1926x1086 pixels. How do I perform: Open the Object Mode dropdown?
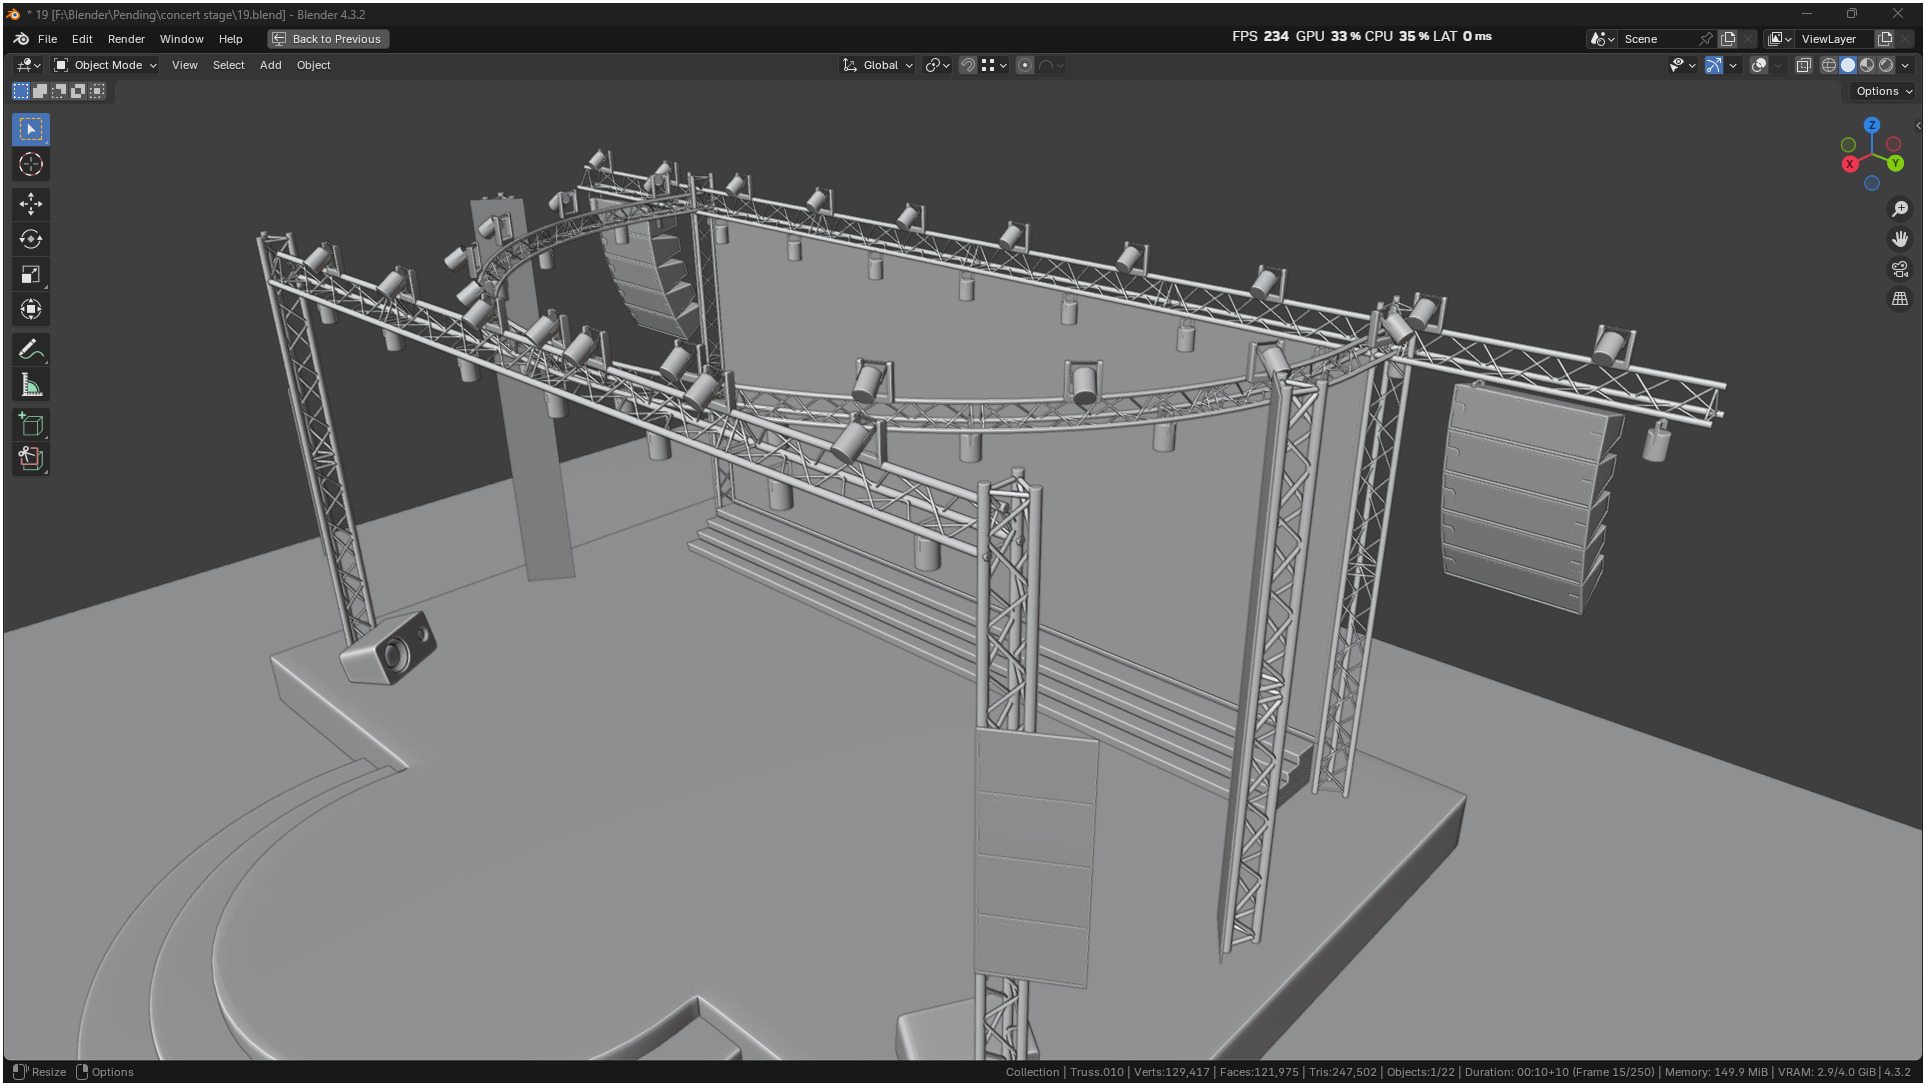tap(106, 65)
